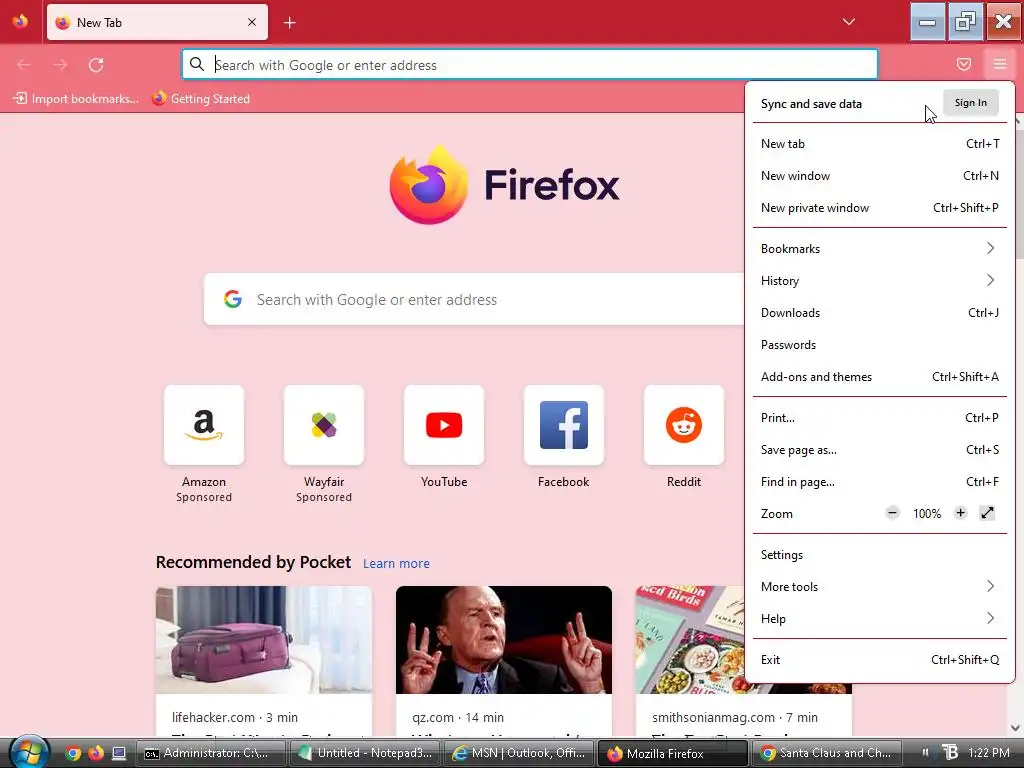Zoom in with the plus button
Image resolution: width=1024 pixels, height=768 pixels.
click(960, 513)
